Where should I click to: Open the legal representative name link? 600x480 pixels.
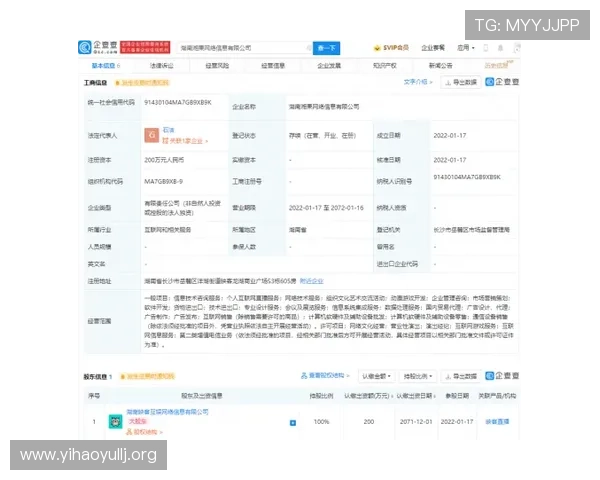coord(169,130)
